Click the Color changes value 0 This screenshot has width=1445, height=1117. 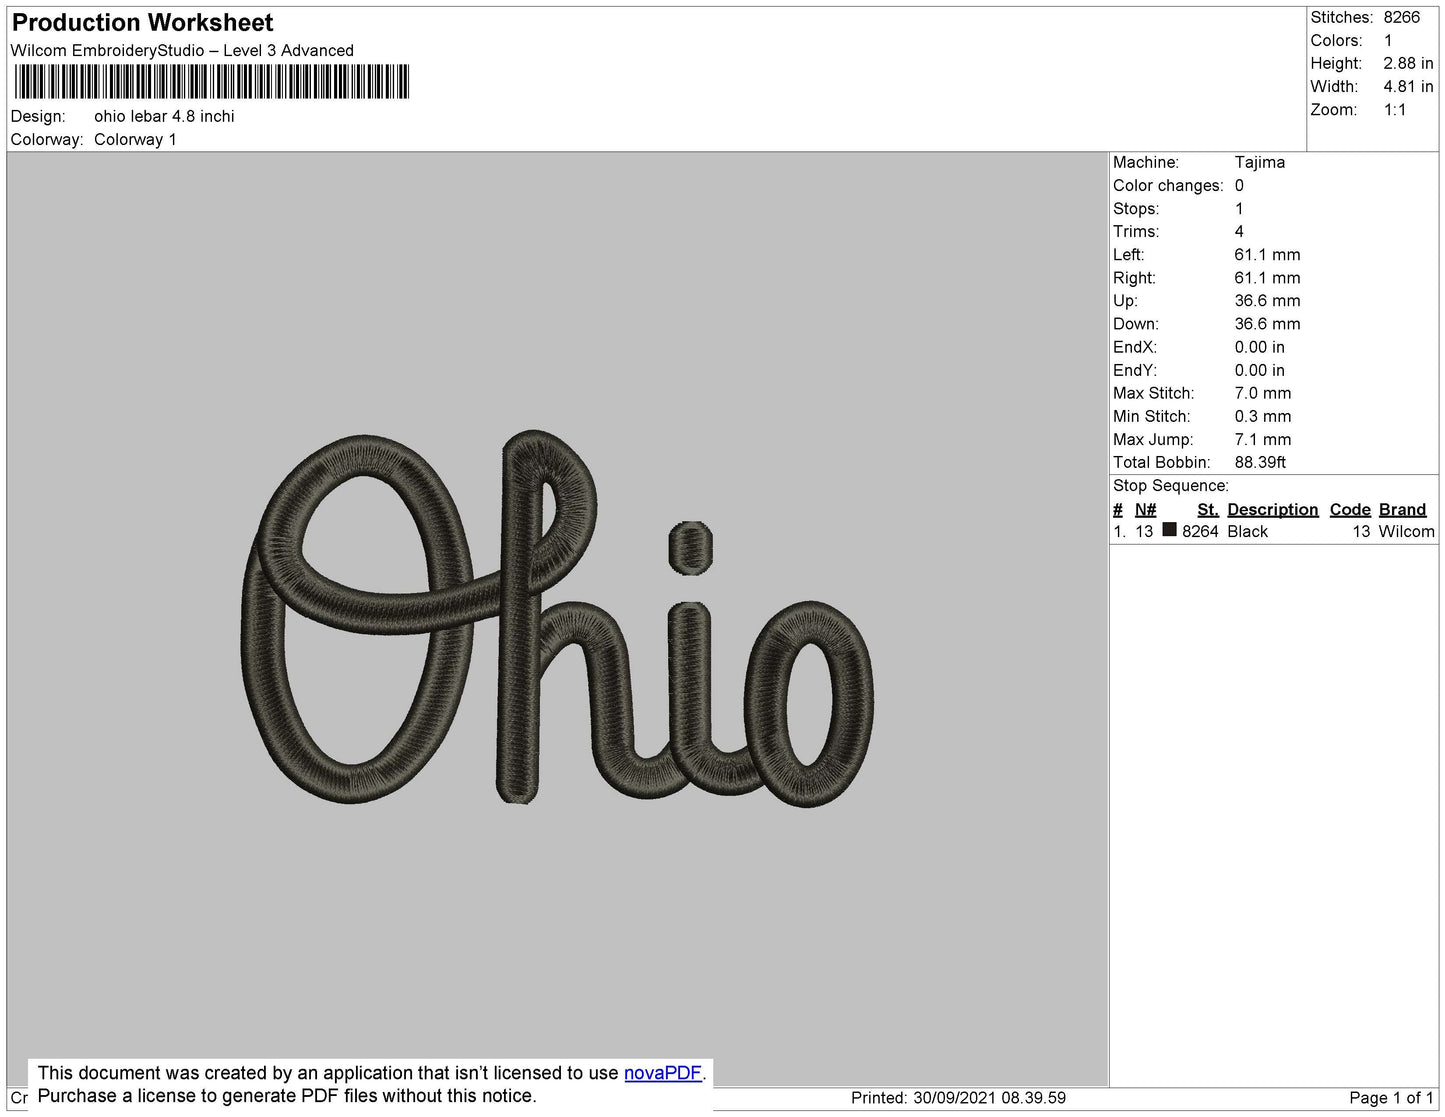pos(1239,185)
